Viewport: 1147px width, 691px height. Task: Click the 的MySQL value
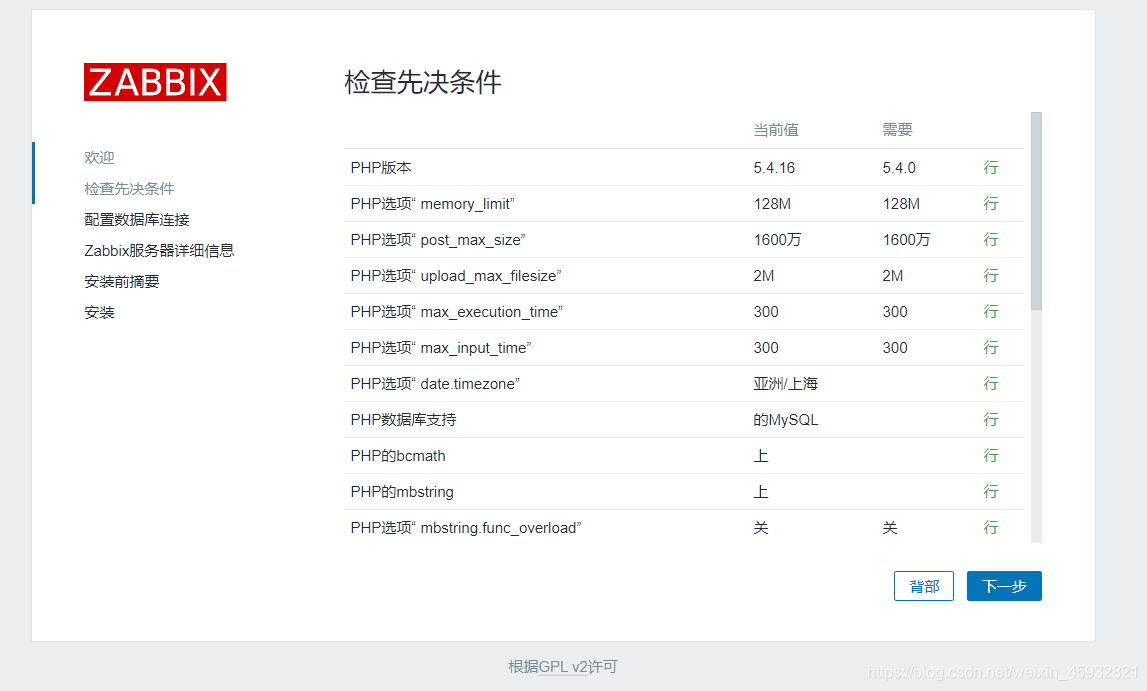point(786,420)
